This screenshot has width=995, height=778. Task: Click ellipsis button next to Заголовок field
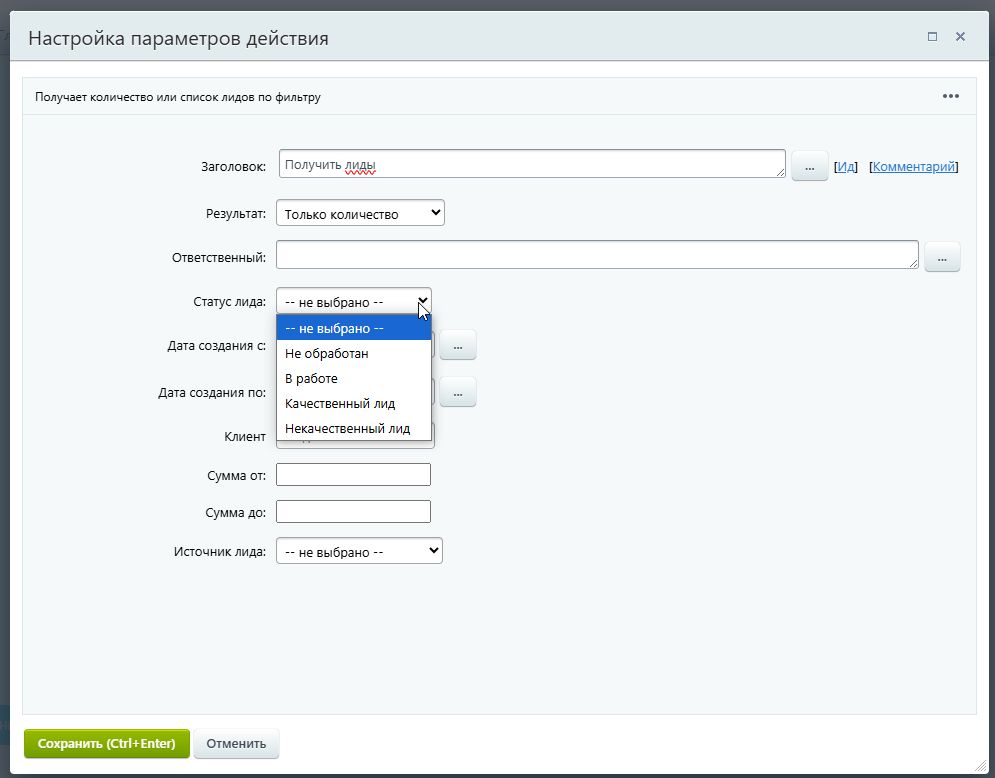point(809,166)
